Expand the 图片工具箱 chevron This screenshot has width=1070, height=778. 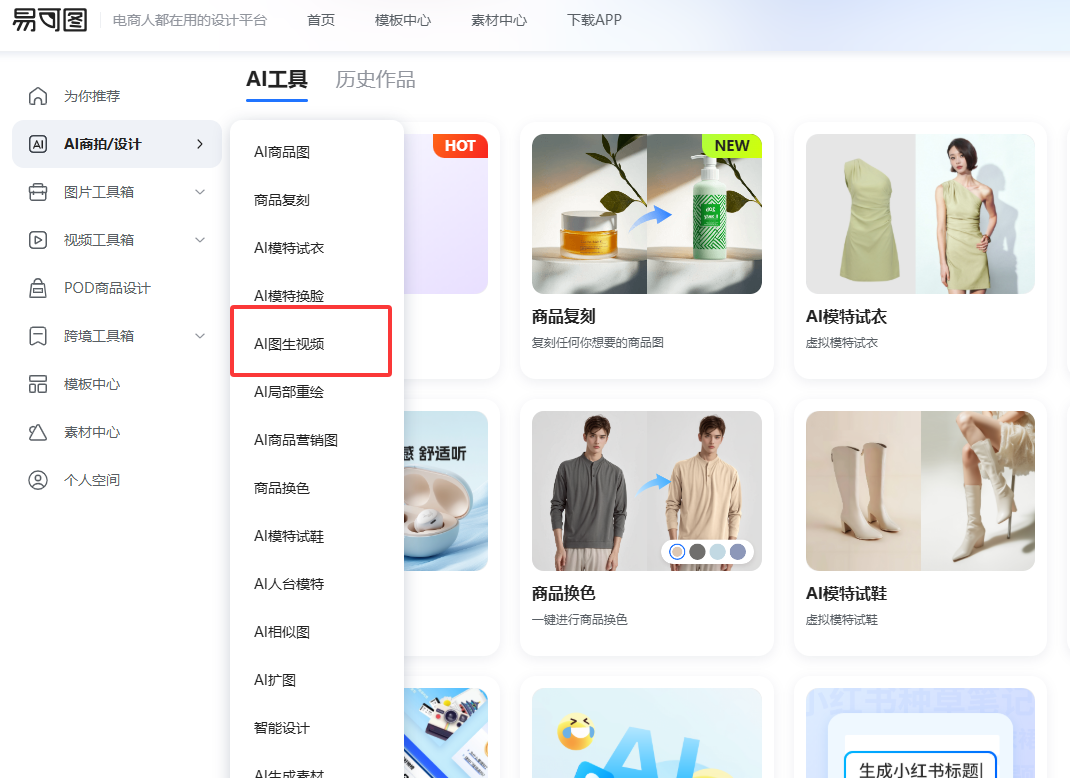(x=200, y=192)
